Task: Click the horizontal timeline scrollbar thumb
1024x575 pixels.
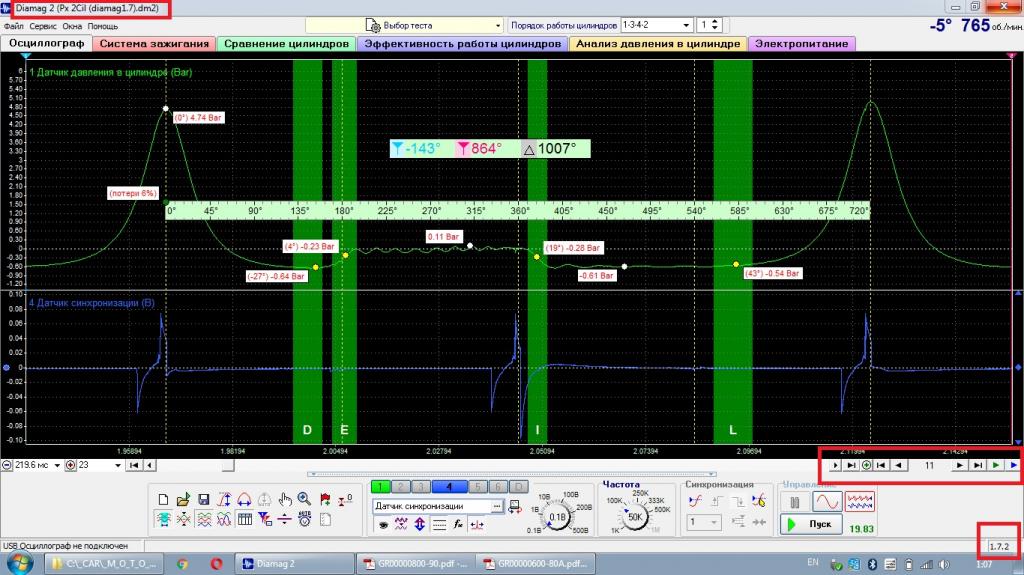Action: 228,465
